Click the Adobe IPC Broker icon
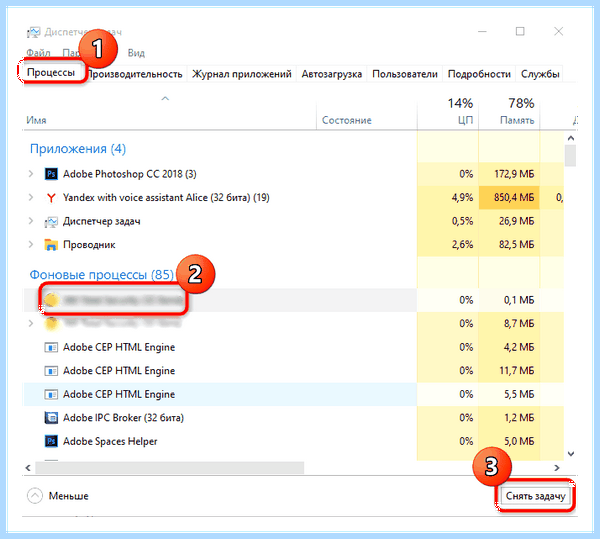 click(x=51, y=418)
